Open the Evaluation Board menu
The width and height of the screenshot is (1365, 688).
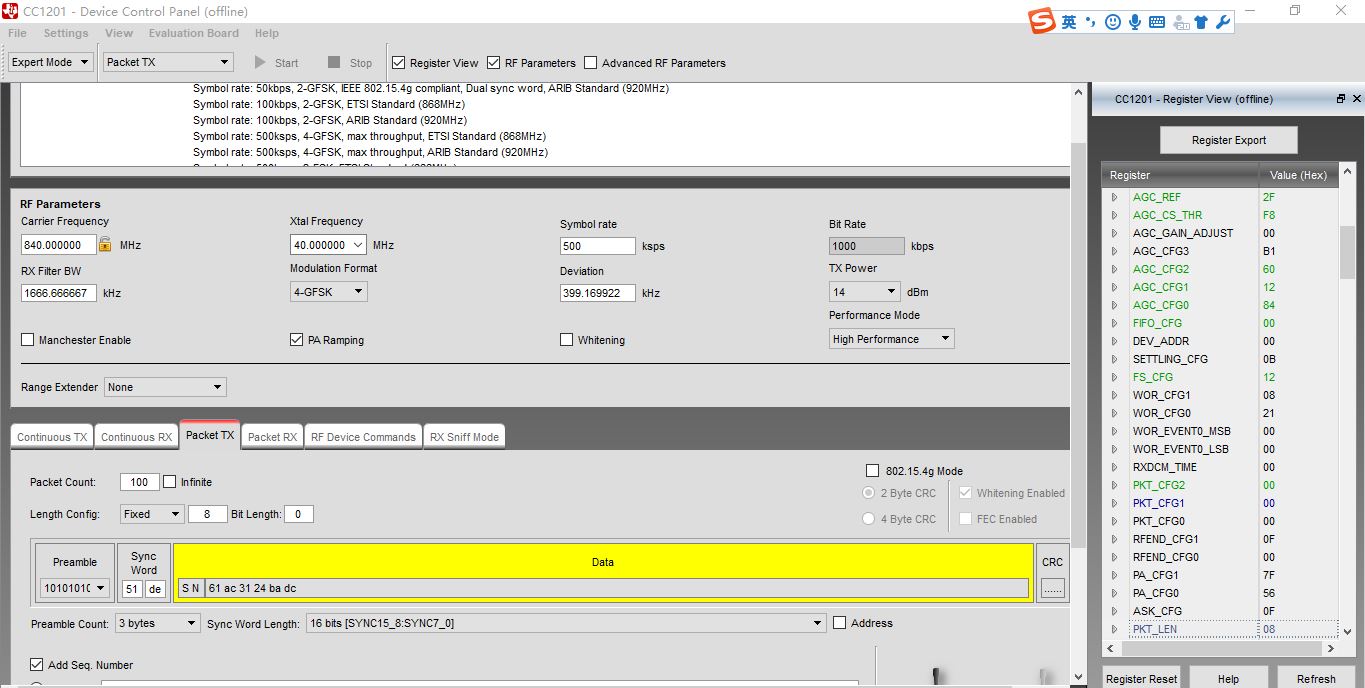(194, 33)
